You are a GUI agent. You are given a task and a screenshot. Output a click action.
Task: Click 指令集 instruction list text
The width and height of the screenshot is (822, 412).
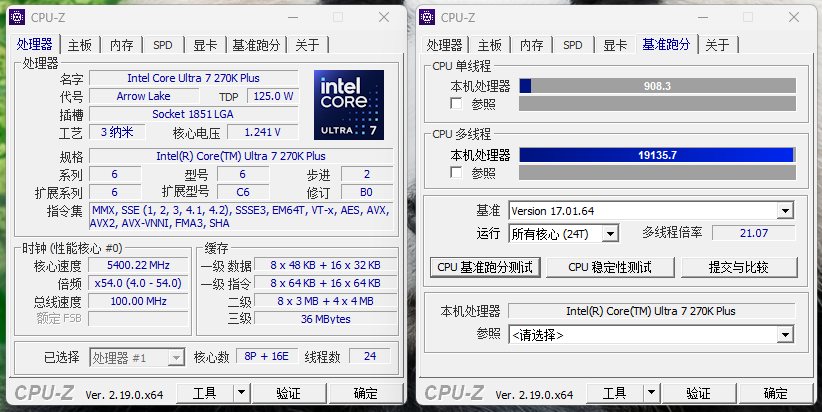pos(241,216)
